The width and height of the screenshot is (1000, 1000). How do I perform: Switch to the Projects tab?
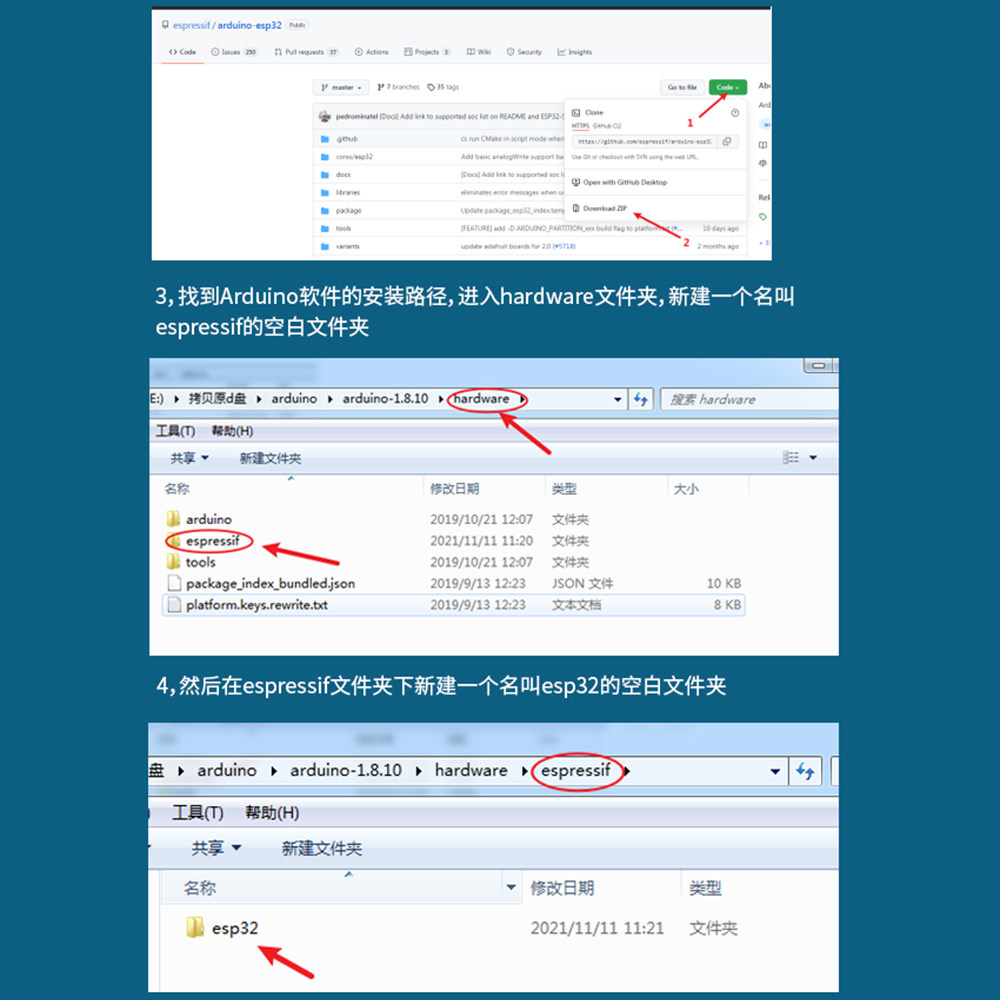(x=427, y=52)
